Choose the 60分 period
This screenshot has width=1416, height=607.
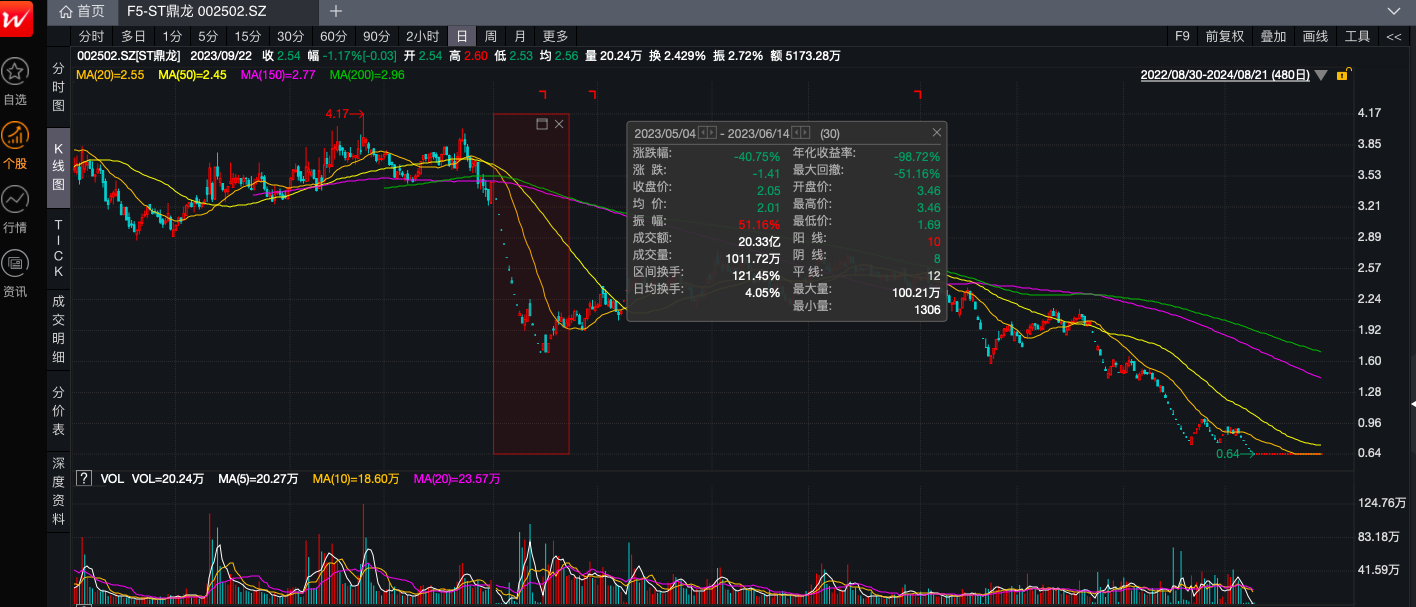click(334, 36)
